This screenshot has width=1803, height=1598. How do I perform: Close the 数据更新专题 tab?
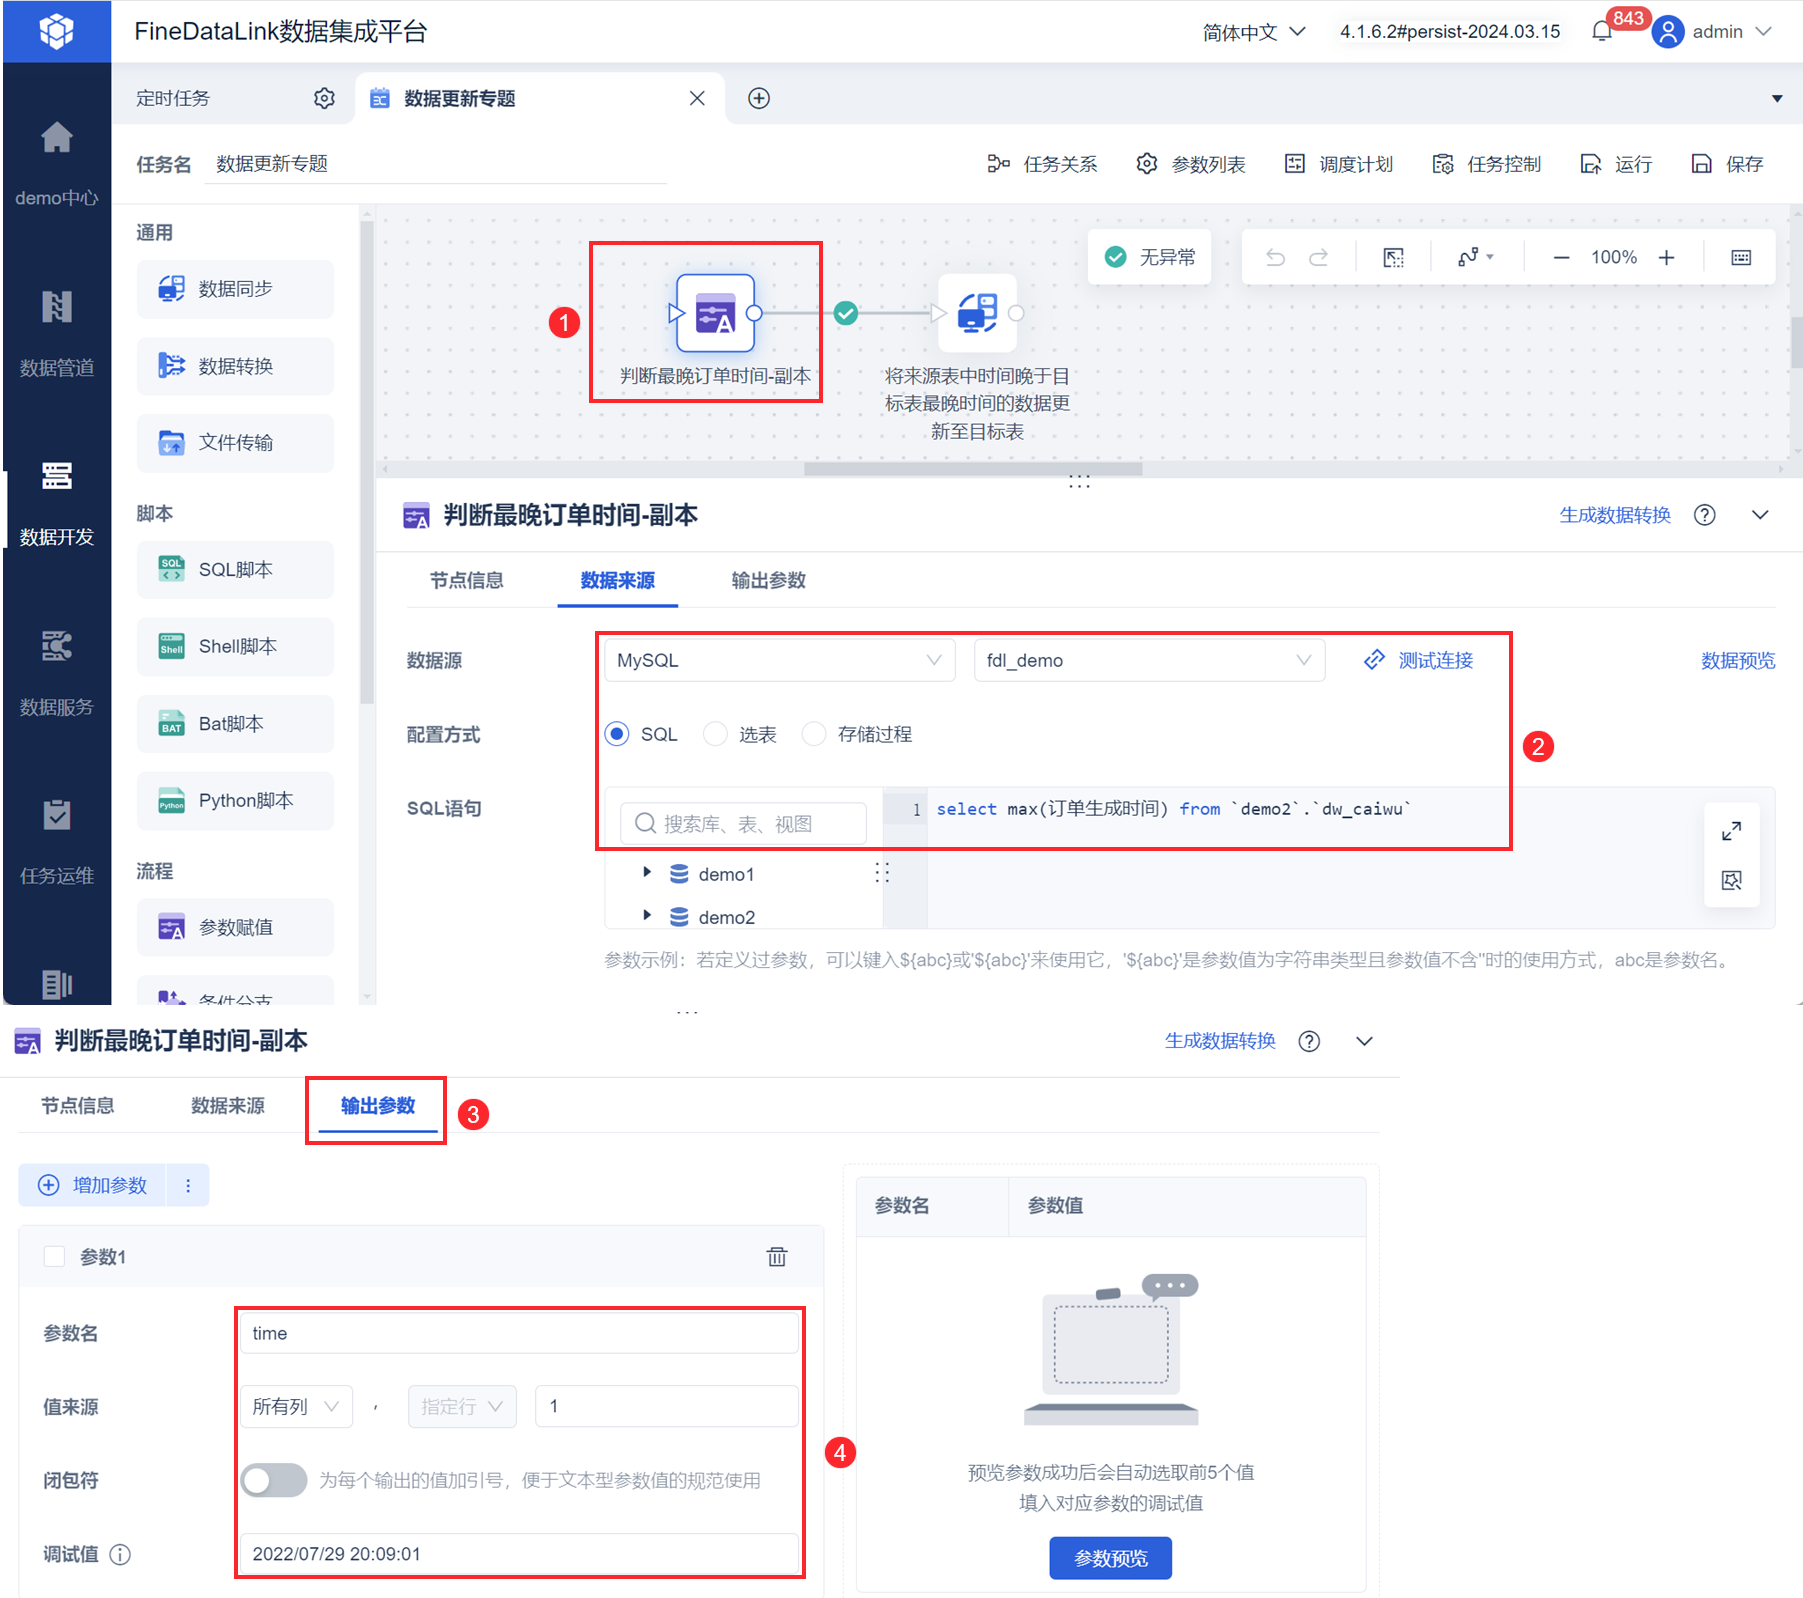pyautogui.click(x=697, y=98)
